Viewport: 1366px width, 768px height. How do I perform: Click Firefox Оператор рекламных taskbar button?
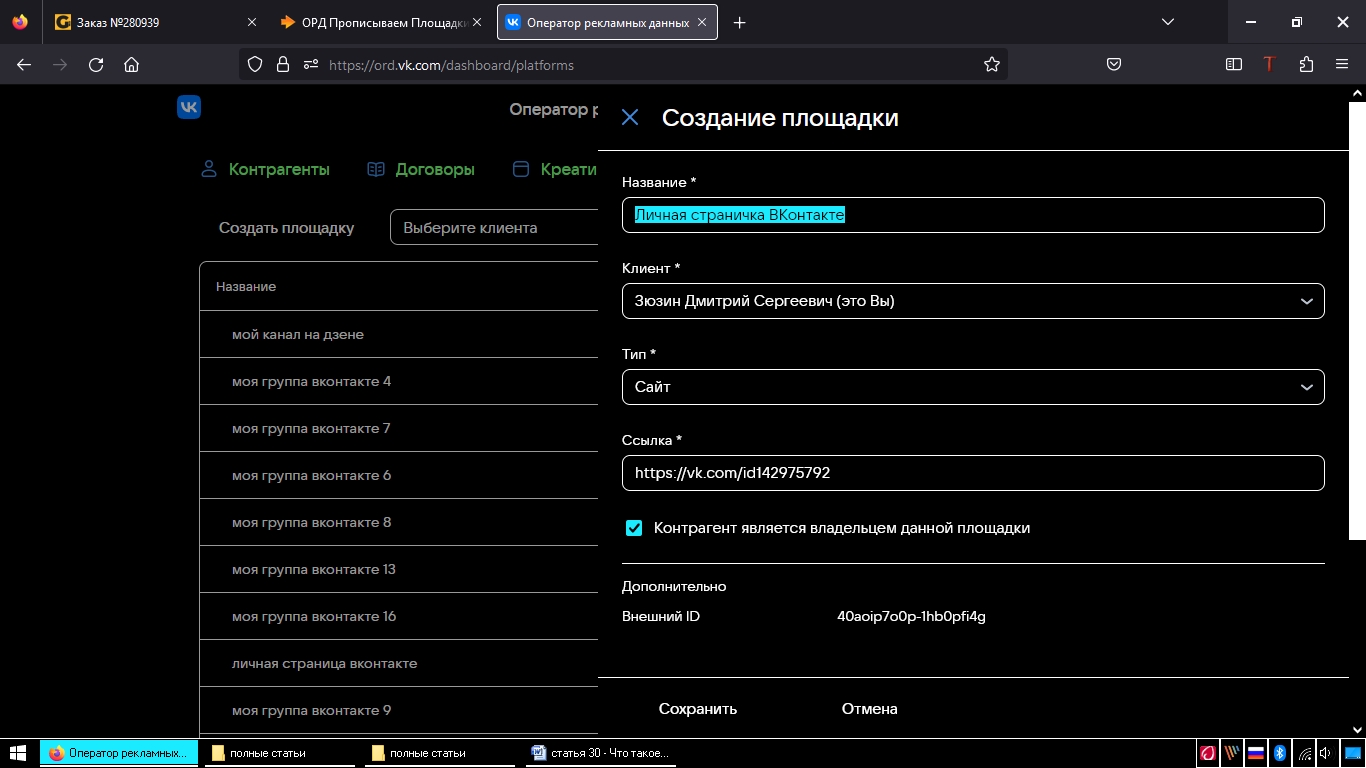(119, 753)
